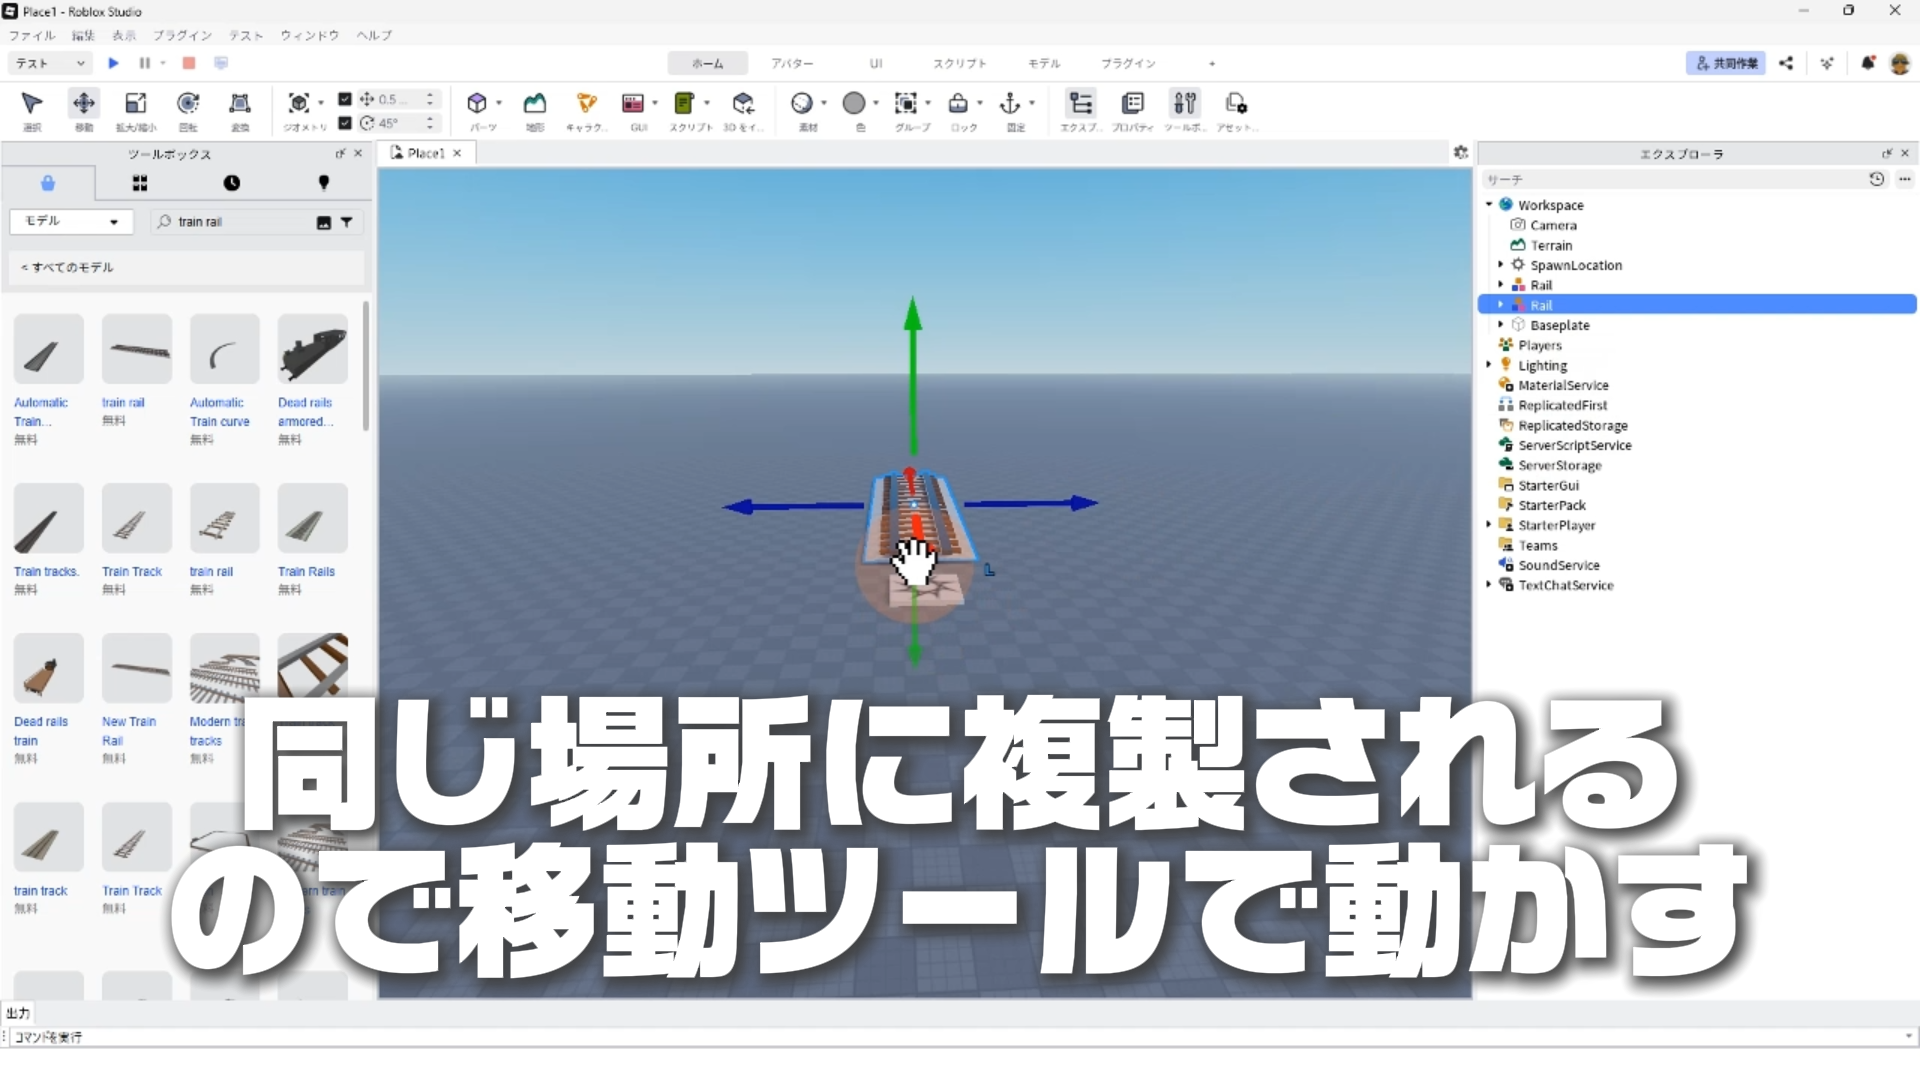Select the Move (移動) tool
The height and width of the screenshot is (1080, 1920).
tap(84, 103)
